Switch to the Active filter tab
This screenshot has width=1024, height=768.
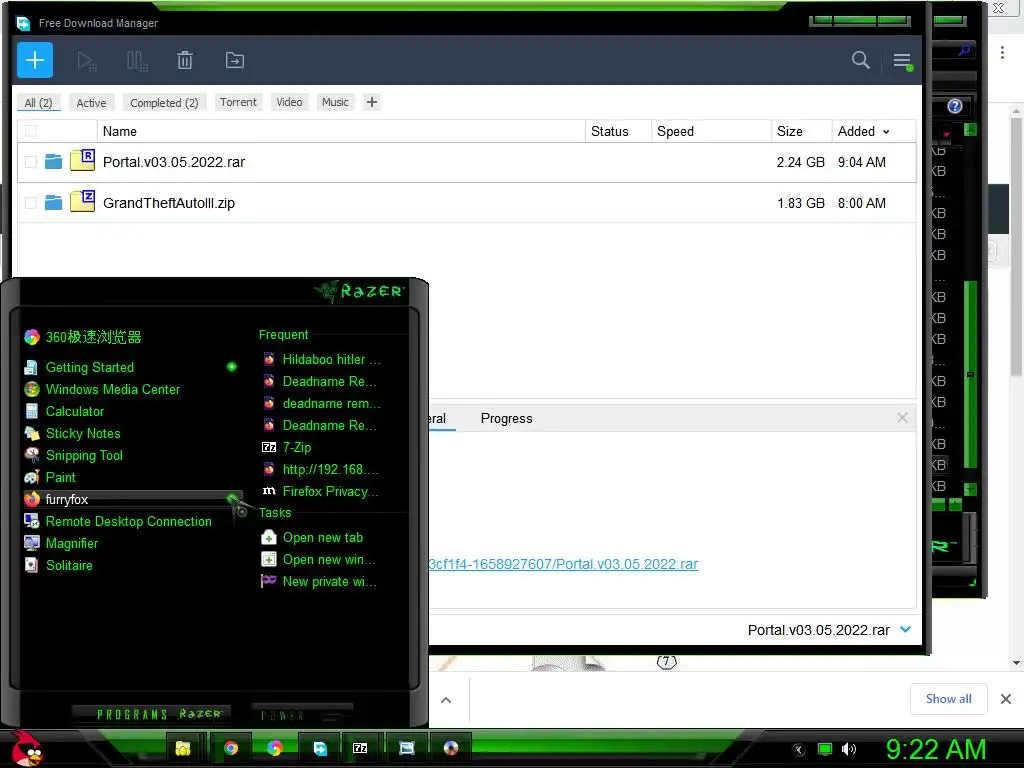click(x=91, y=103)
